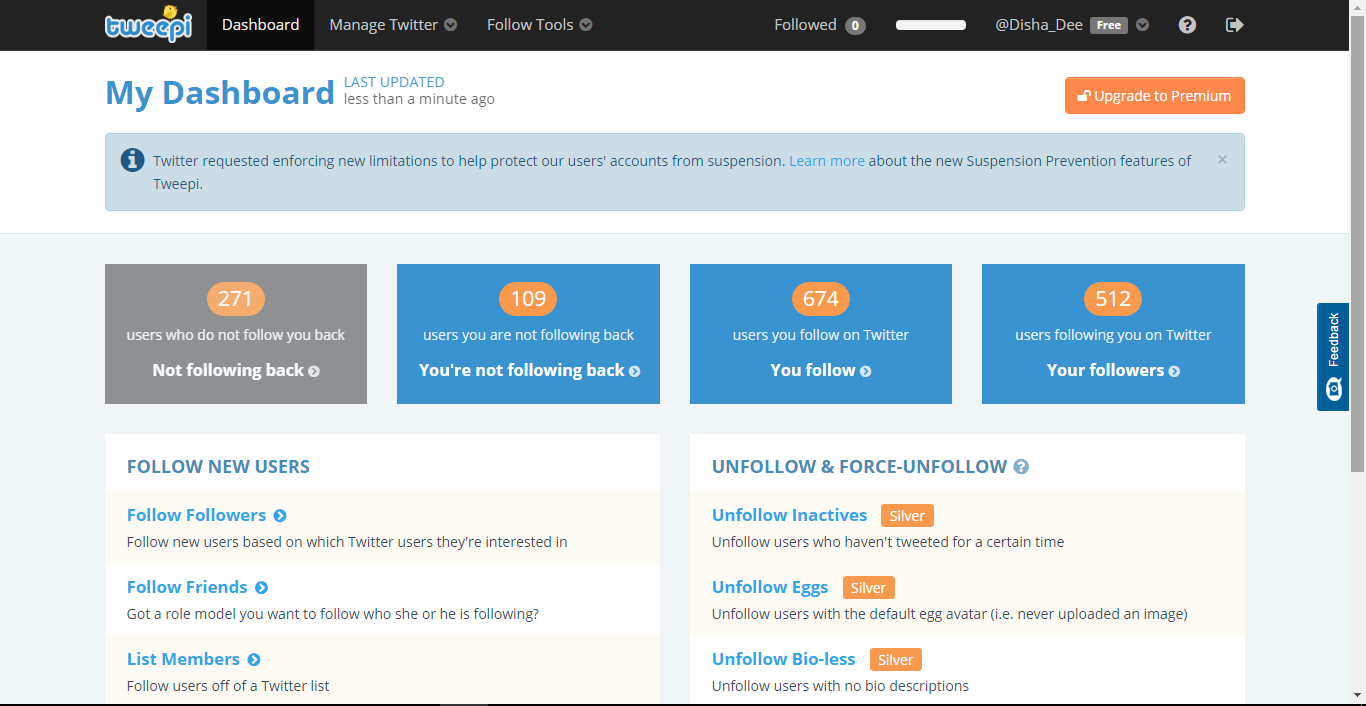Open the @Disha_Dee account dropdown arrow
The image size is (1366, 706).
1143,25
